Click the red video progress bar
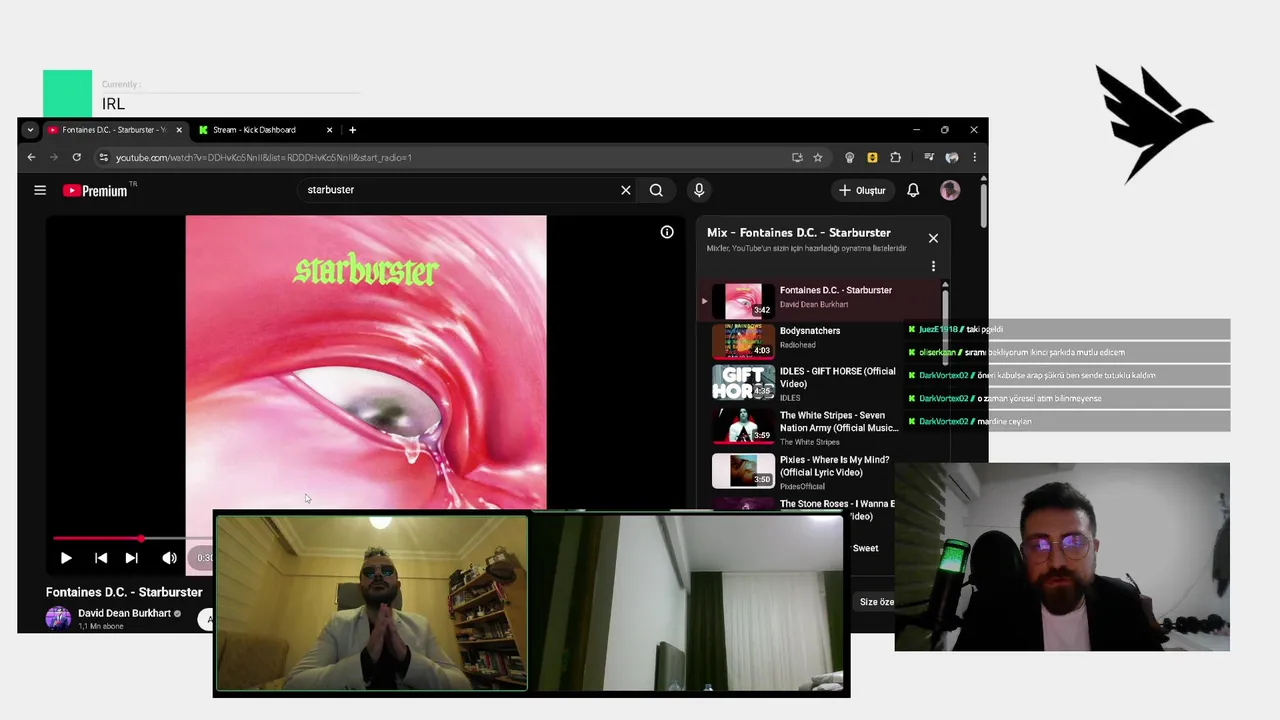The height and width of the screenshot is (720, 1280). (x=97, y=539)
